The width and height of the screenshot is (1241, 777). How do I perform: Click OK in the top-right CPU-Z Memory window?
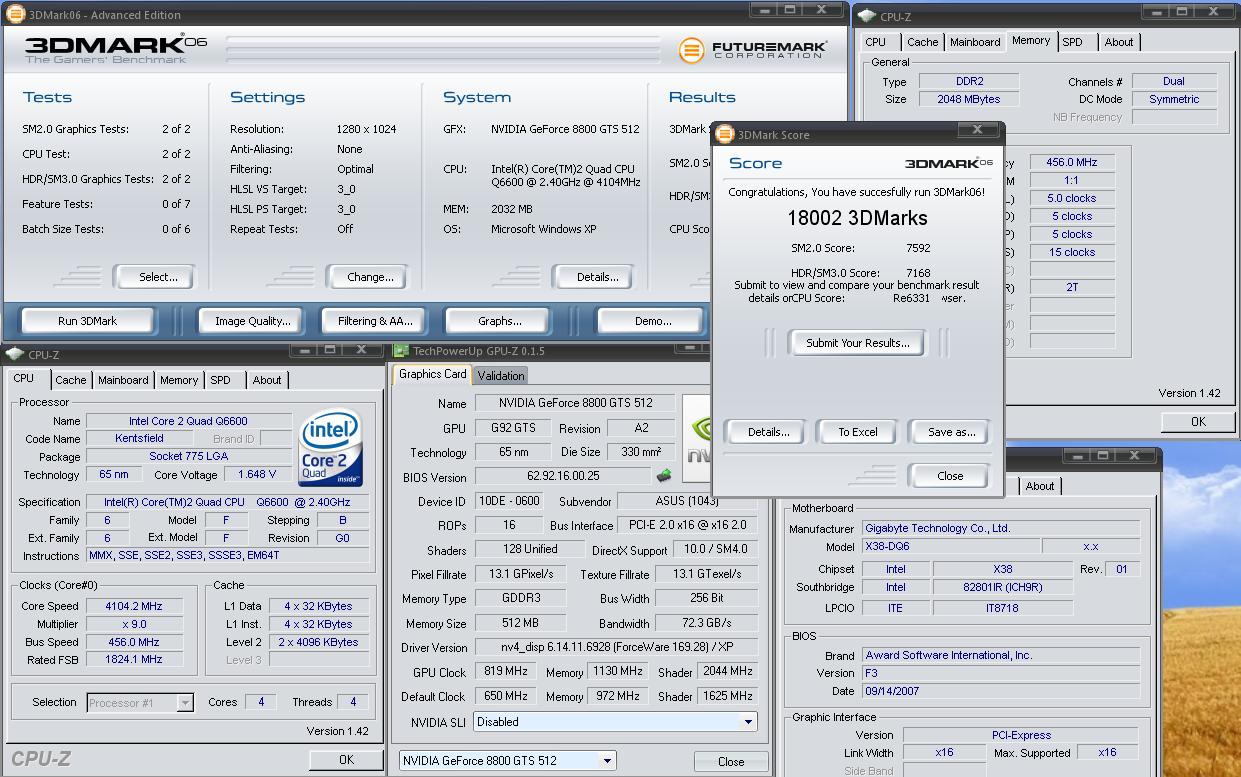[x=1198, y=421]
